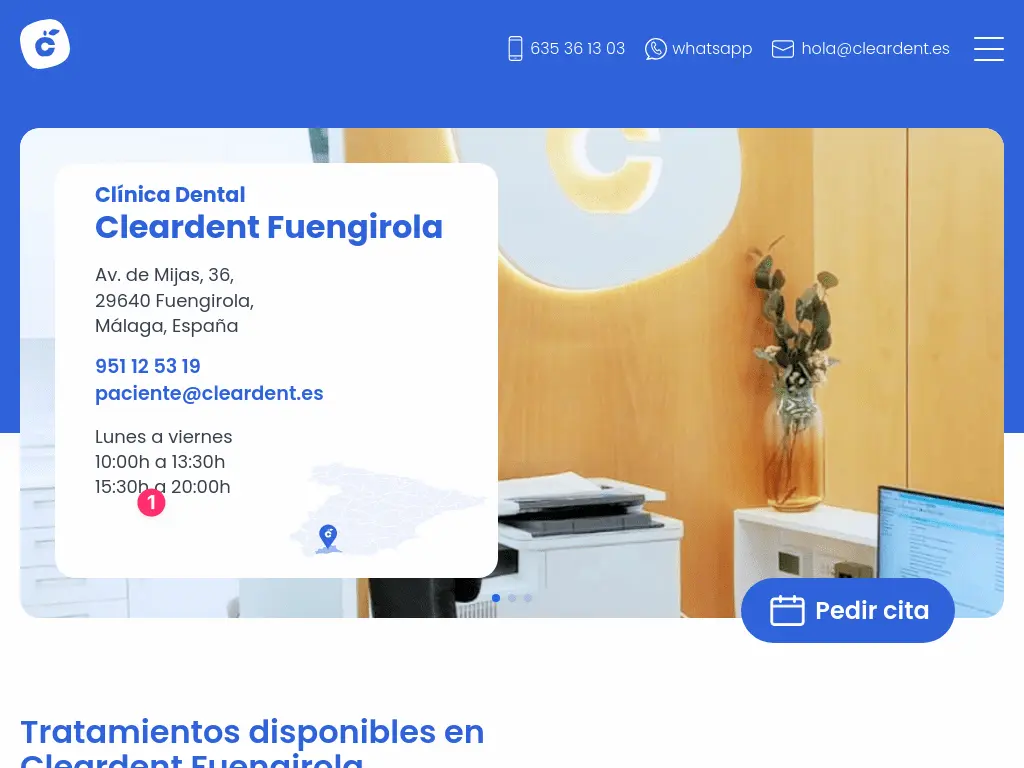
Task: Select the mobile phone icon in the header
Action: click(x=515, y=48)
